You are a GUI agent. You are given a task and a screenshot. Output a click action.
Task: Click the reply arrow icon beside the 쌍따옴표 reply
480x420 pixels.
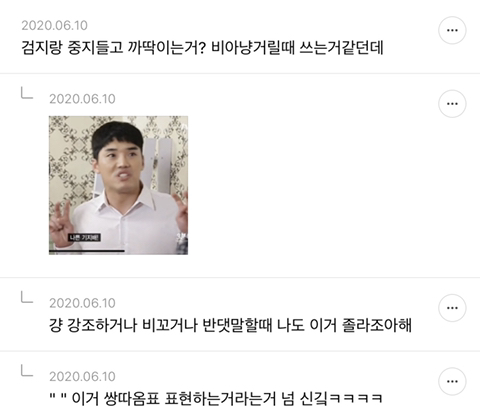27,370
